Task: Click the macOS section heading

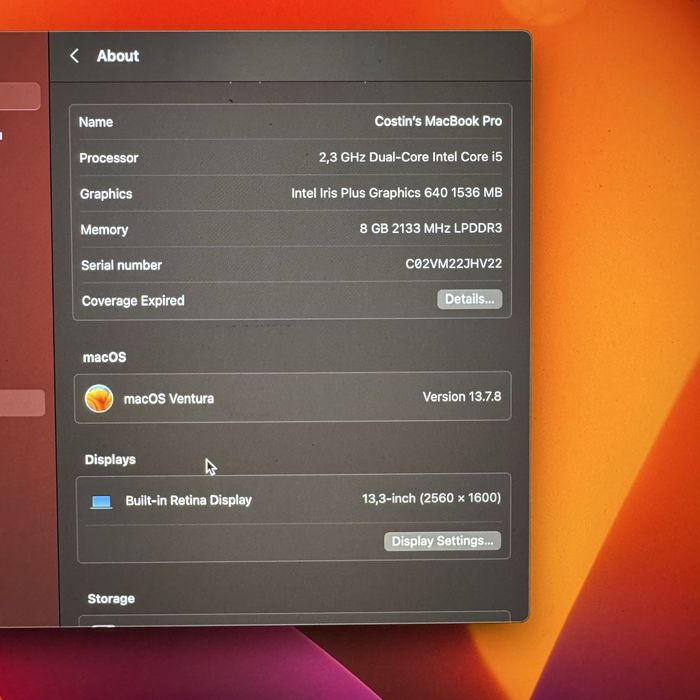Action: tap(104, 357)
